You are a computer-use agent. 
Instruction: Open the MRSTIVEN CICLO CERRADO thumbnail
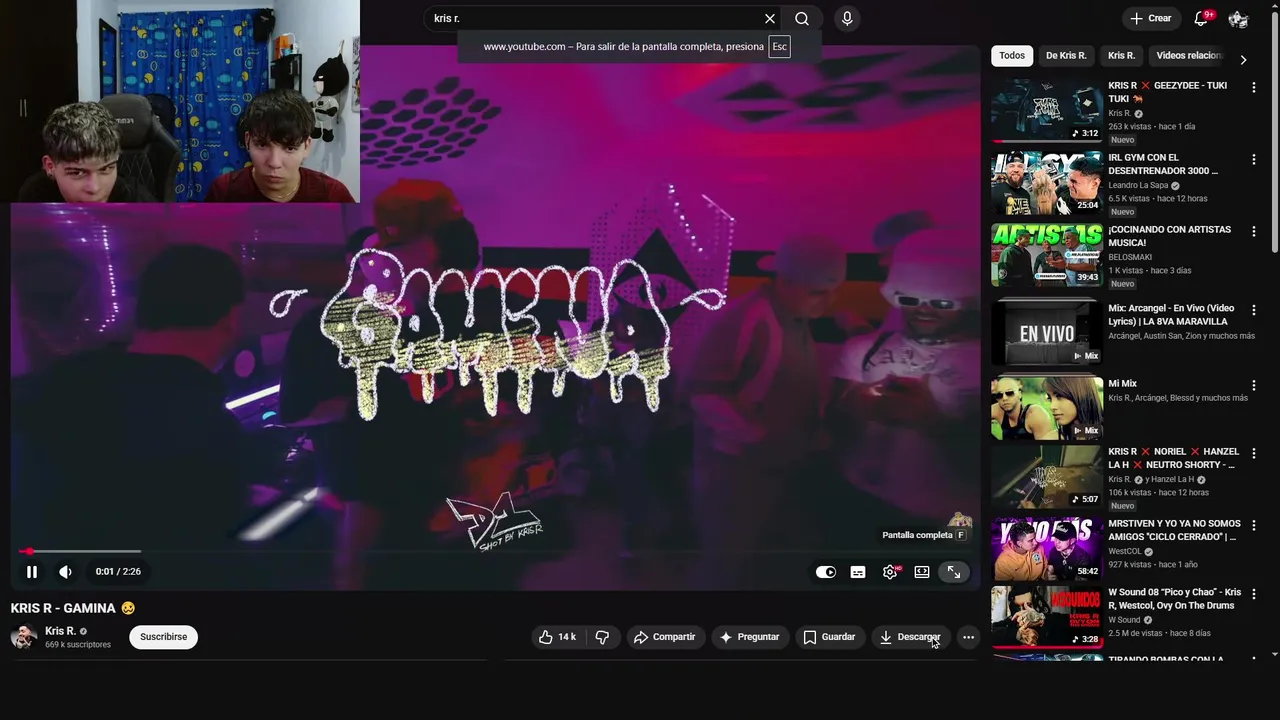1047,549
